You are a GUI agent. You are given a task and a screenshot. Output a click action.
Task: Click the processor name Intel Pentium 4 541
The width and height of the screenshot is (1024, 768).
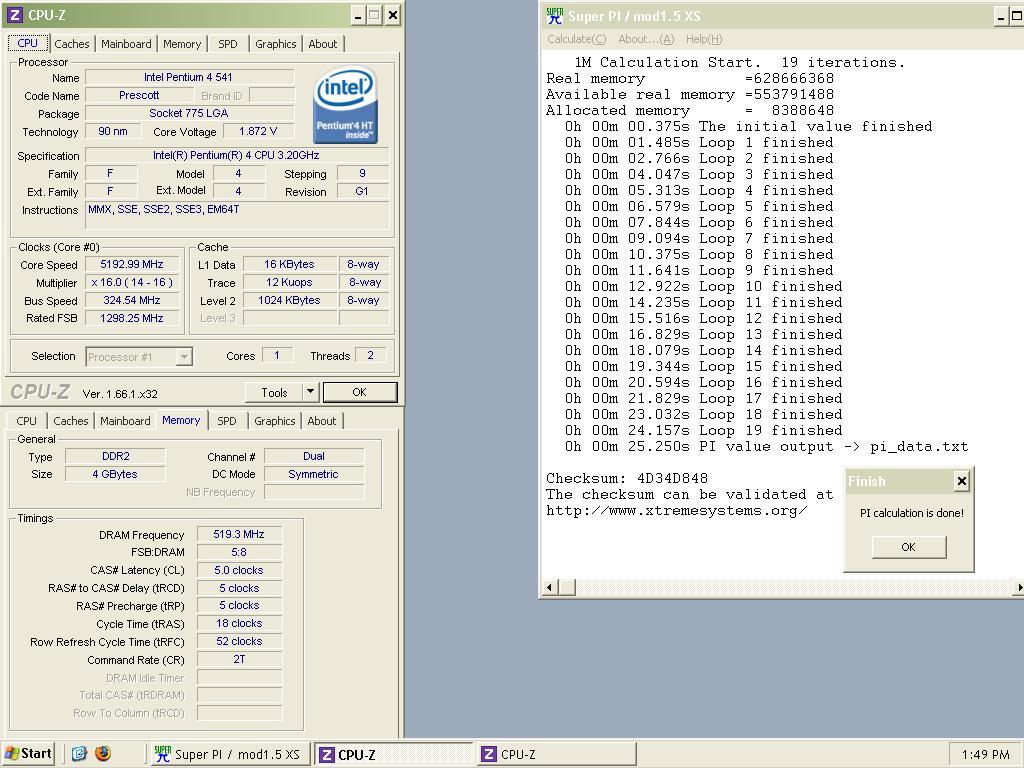[189, 77]
